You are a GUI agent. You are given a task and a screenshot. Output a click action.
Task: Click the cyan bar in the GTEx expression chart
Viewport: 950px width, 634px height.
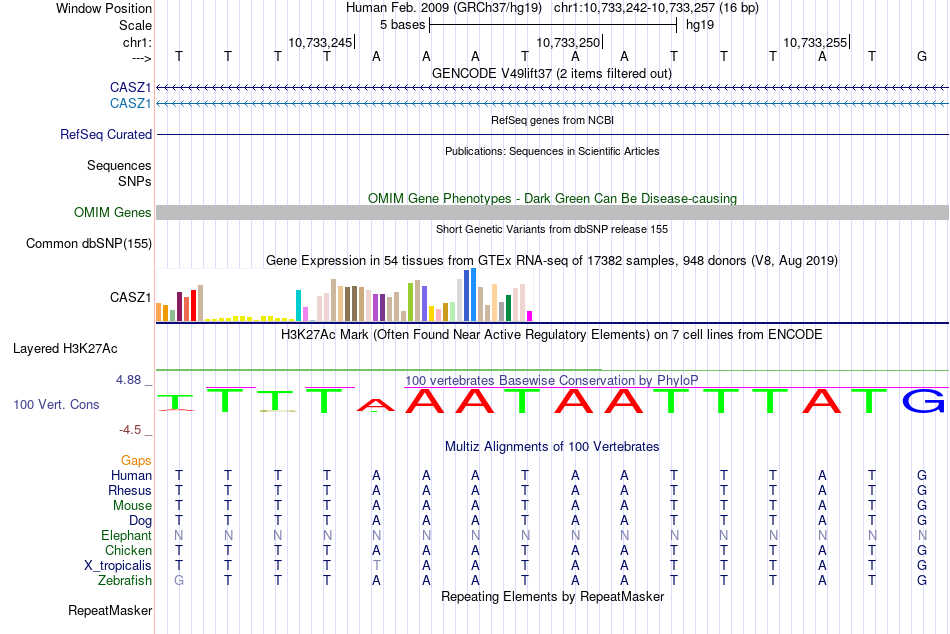(298, 305)
